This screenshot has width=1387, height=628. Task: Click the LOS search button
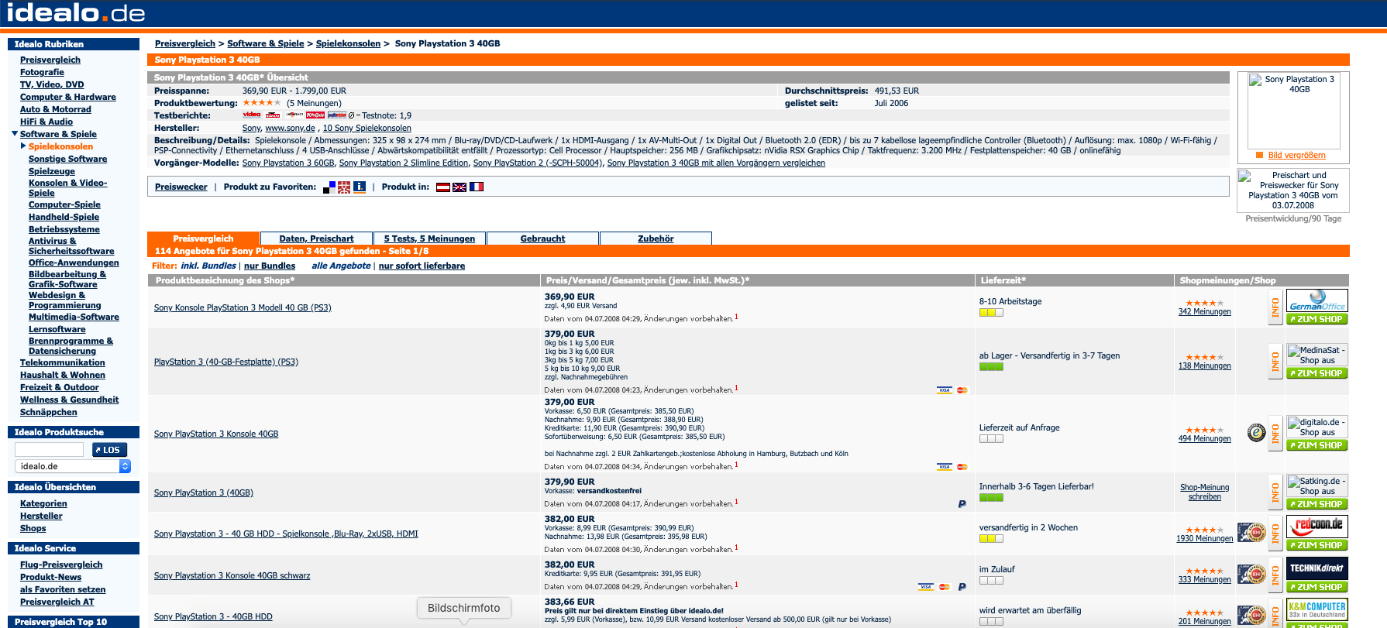click(x=110, y=450)
